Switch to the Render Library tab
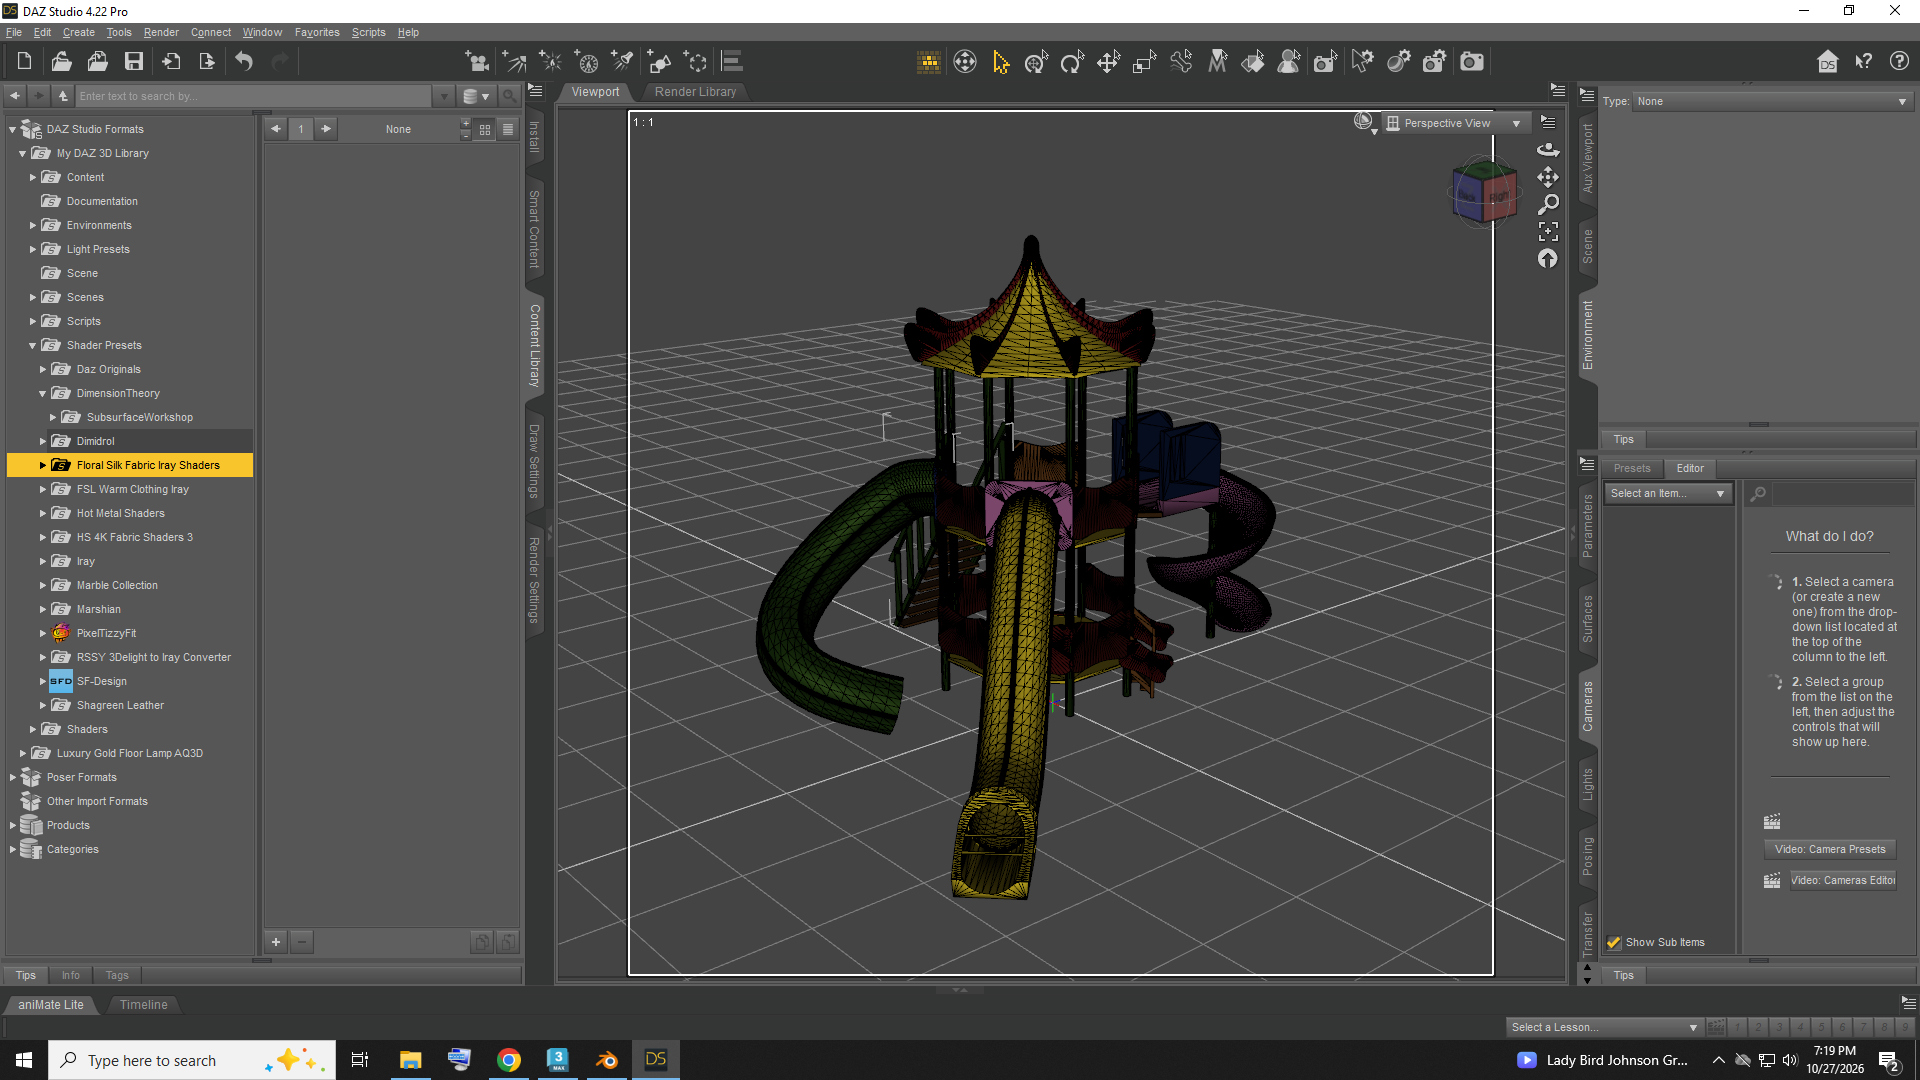1920x1080 pixels. (x=695, y=91)
